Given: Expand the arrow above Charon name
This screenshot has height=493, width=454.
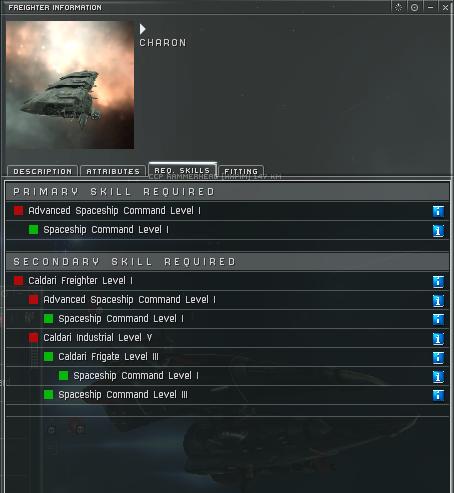Looking at the screenshot, I should click(142, 29).
